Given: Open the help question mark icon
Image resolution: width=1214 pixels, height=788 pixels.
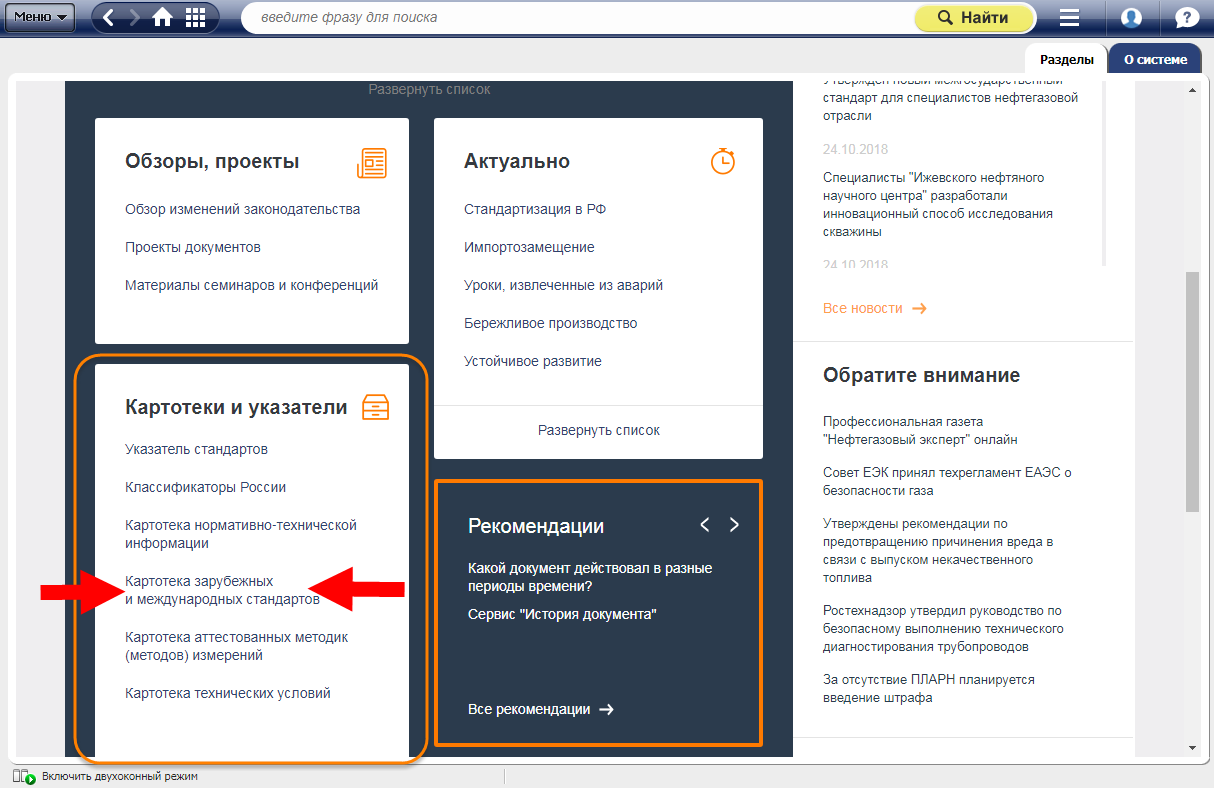Looking at the screenshot, I should pyautogui.click(x=1186, y=18).
